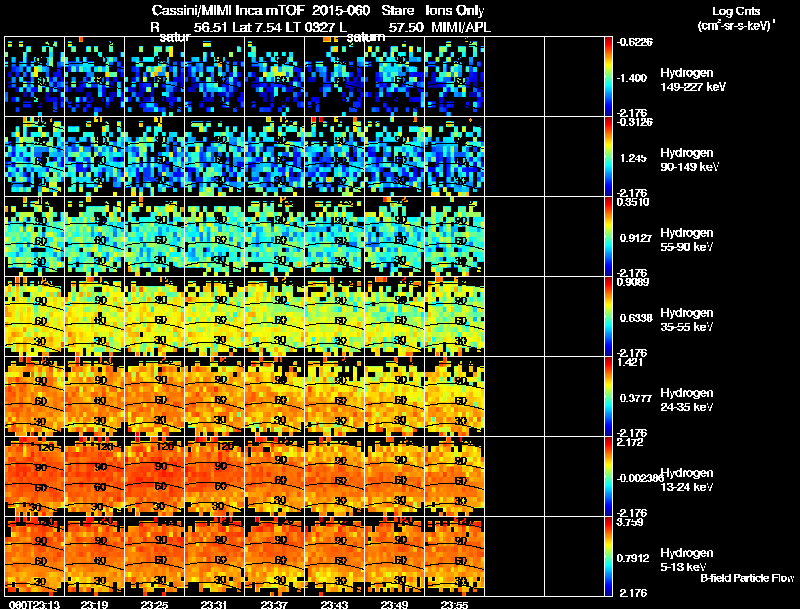Click the Hydrogen 149-227 keV label
Viewport: 800px width, 609px height.
click(x=692, y=80)
